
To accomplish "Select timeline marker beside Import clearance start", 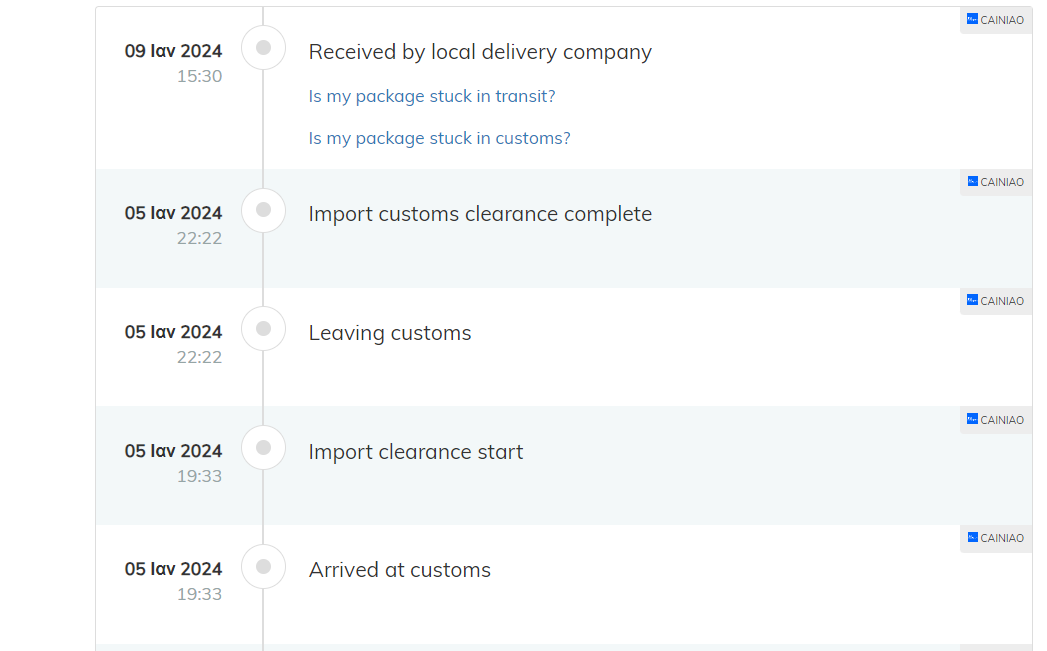I will [264, 448].
